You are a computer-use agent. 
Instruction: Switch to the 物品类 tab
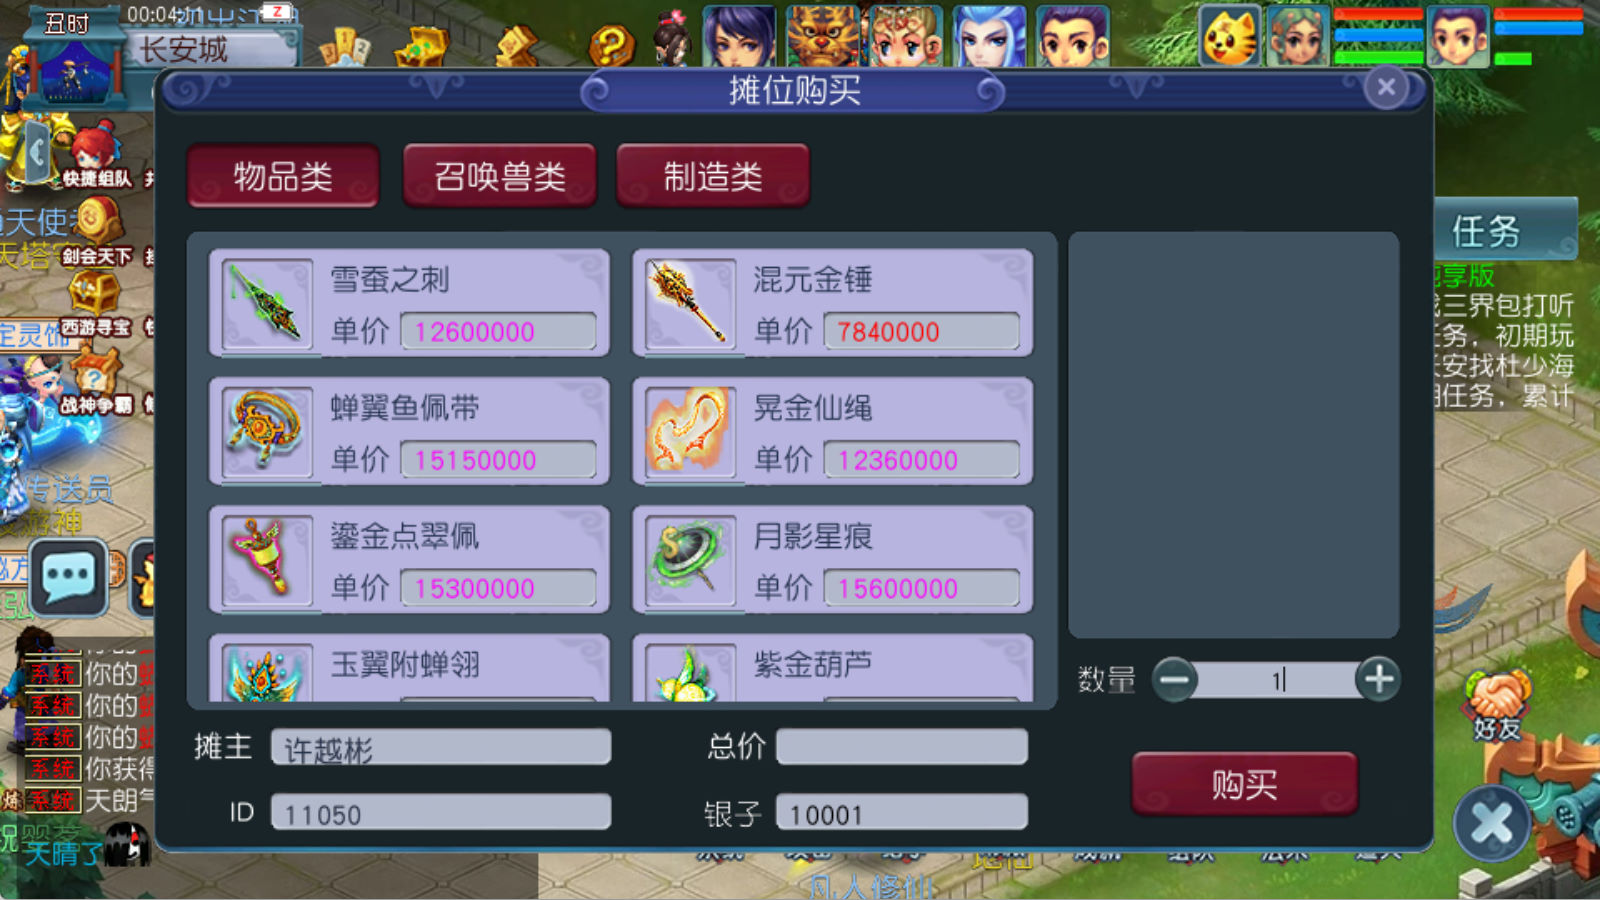point(283,176)
